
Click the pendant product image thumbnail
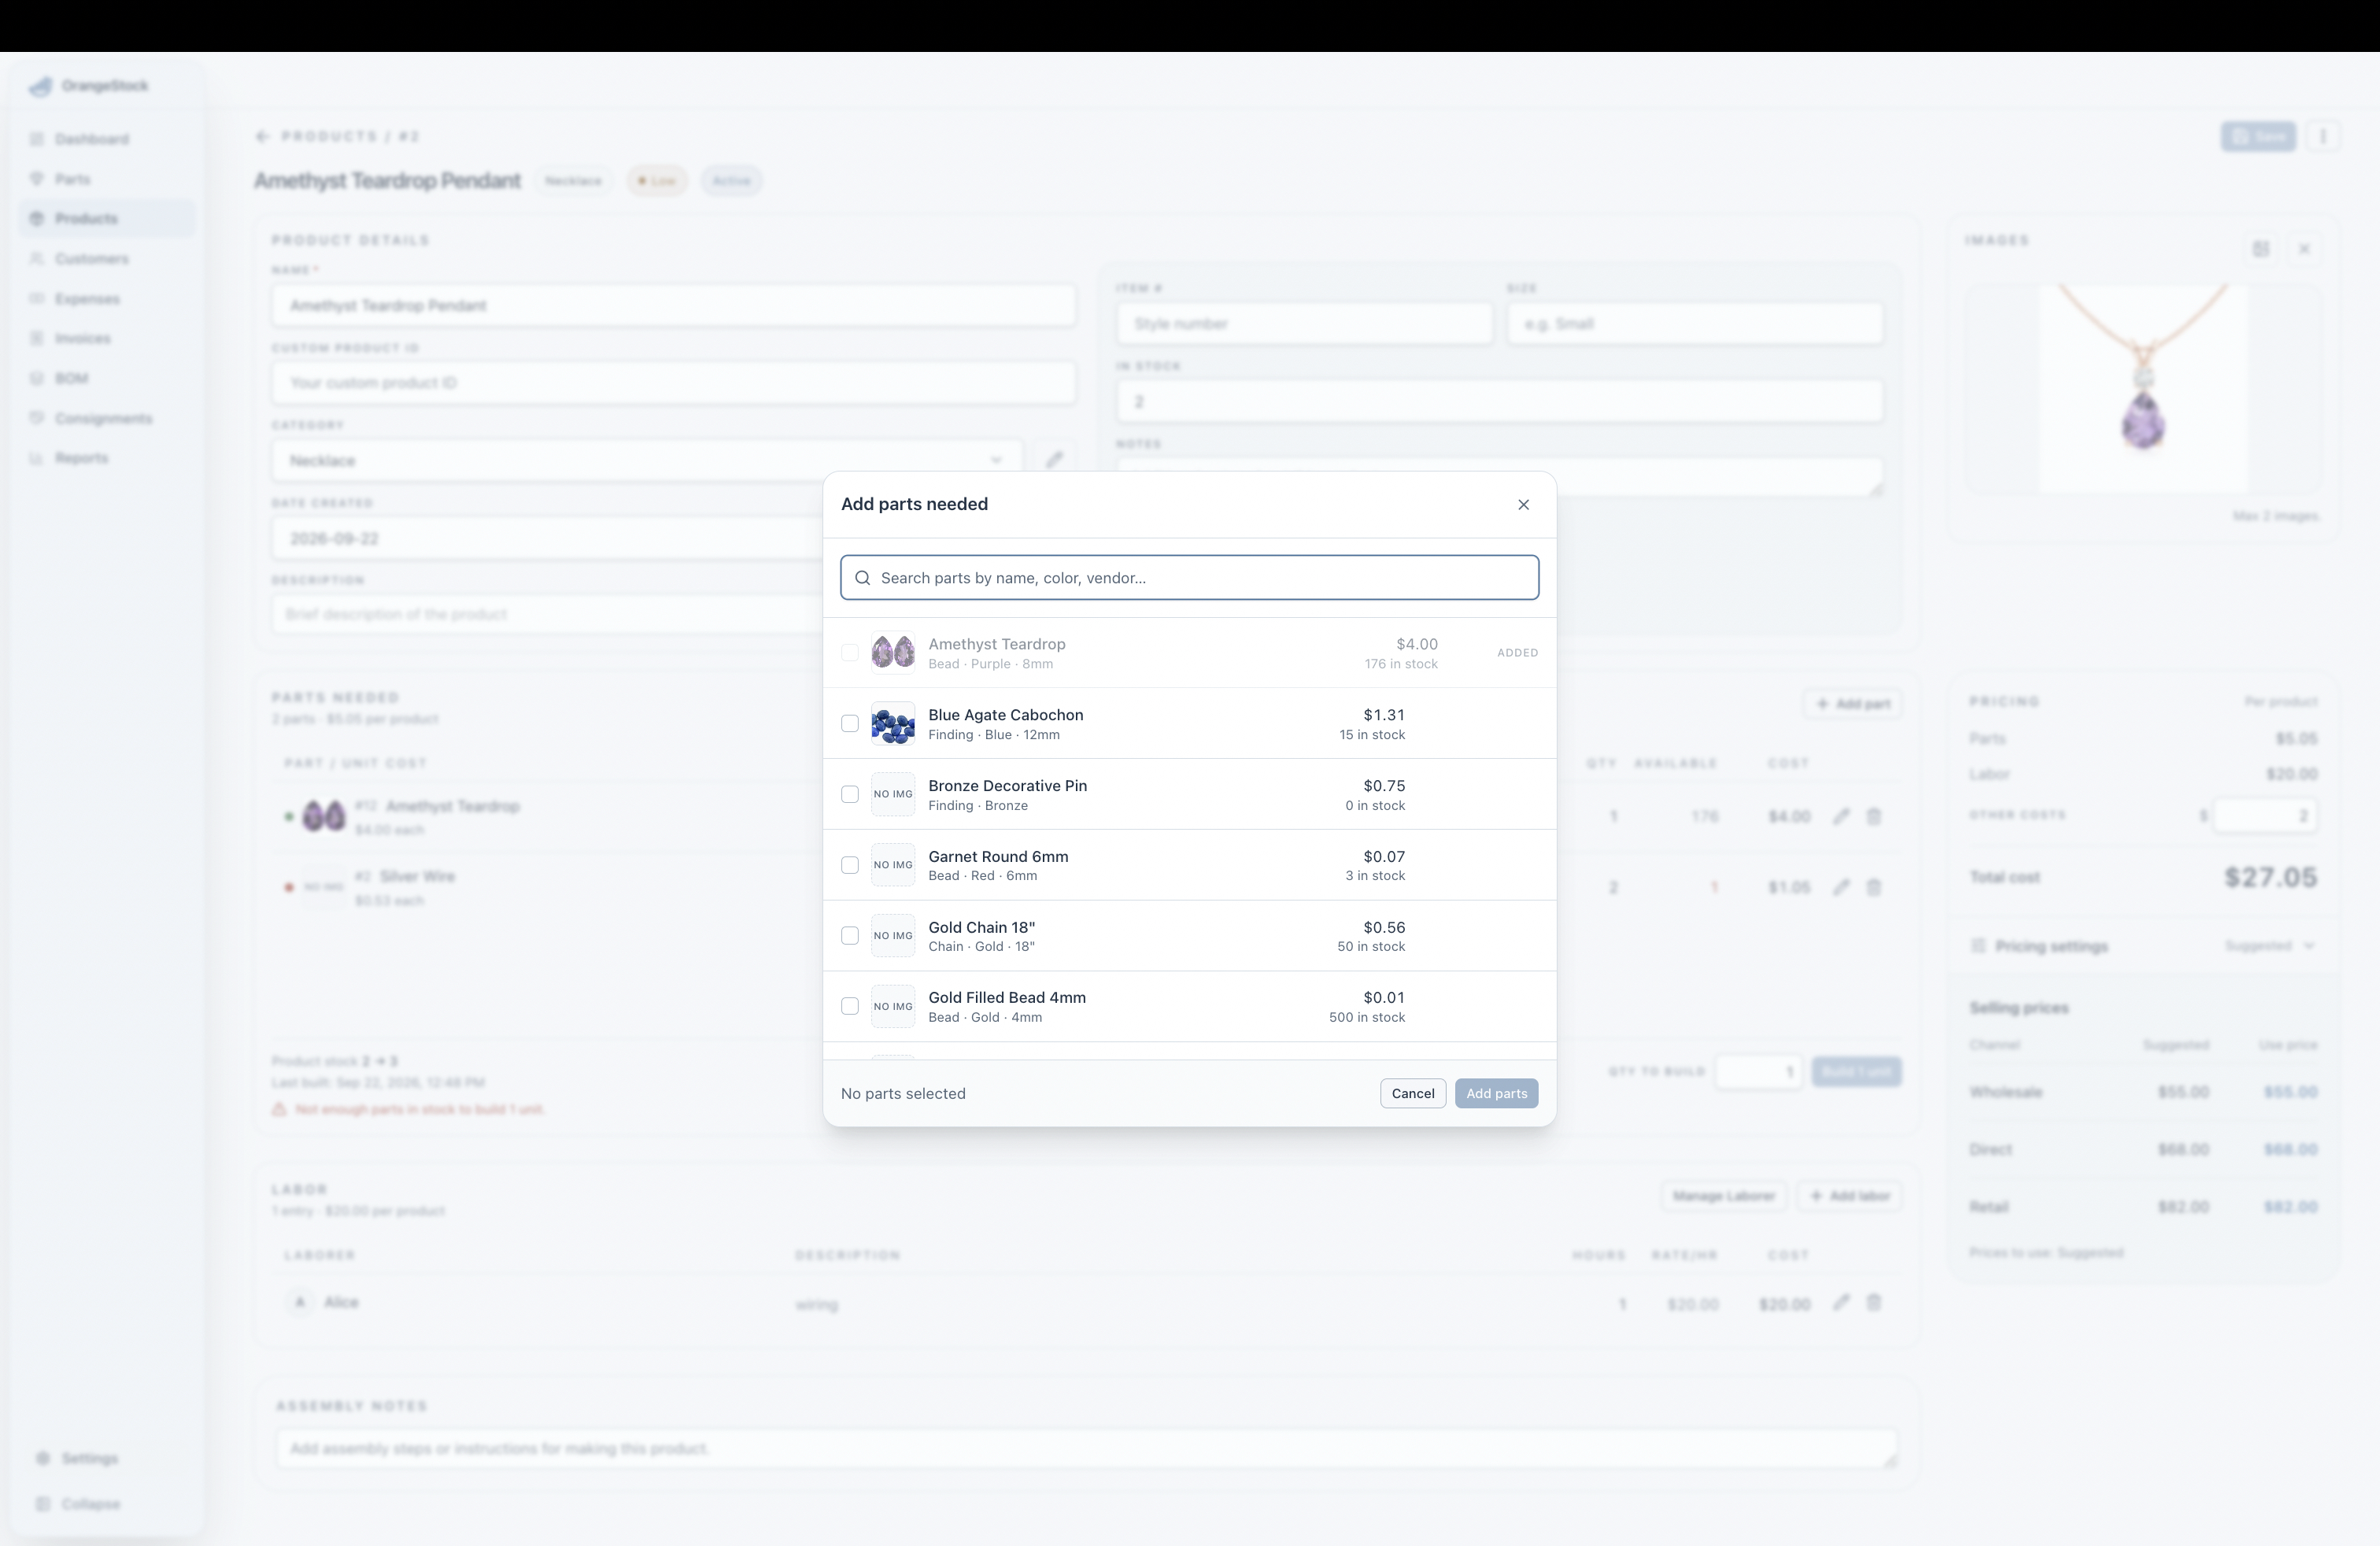pyautogui.click(x=2143, y=389)
